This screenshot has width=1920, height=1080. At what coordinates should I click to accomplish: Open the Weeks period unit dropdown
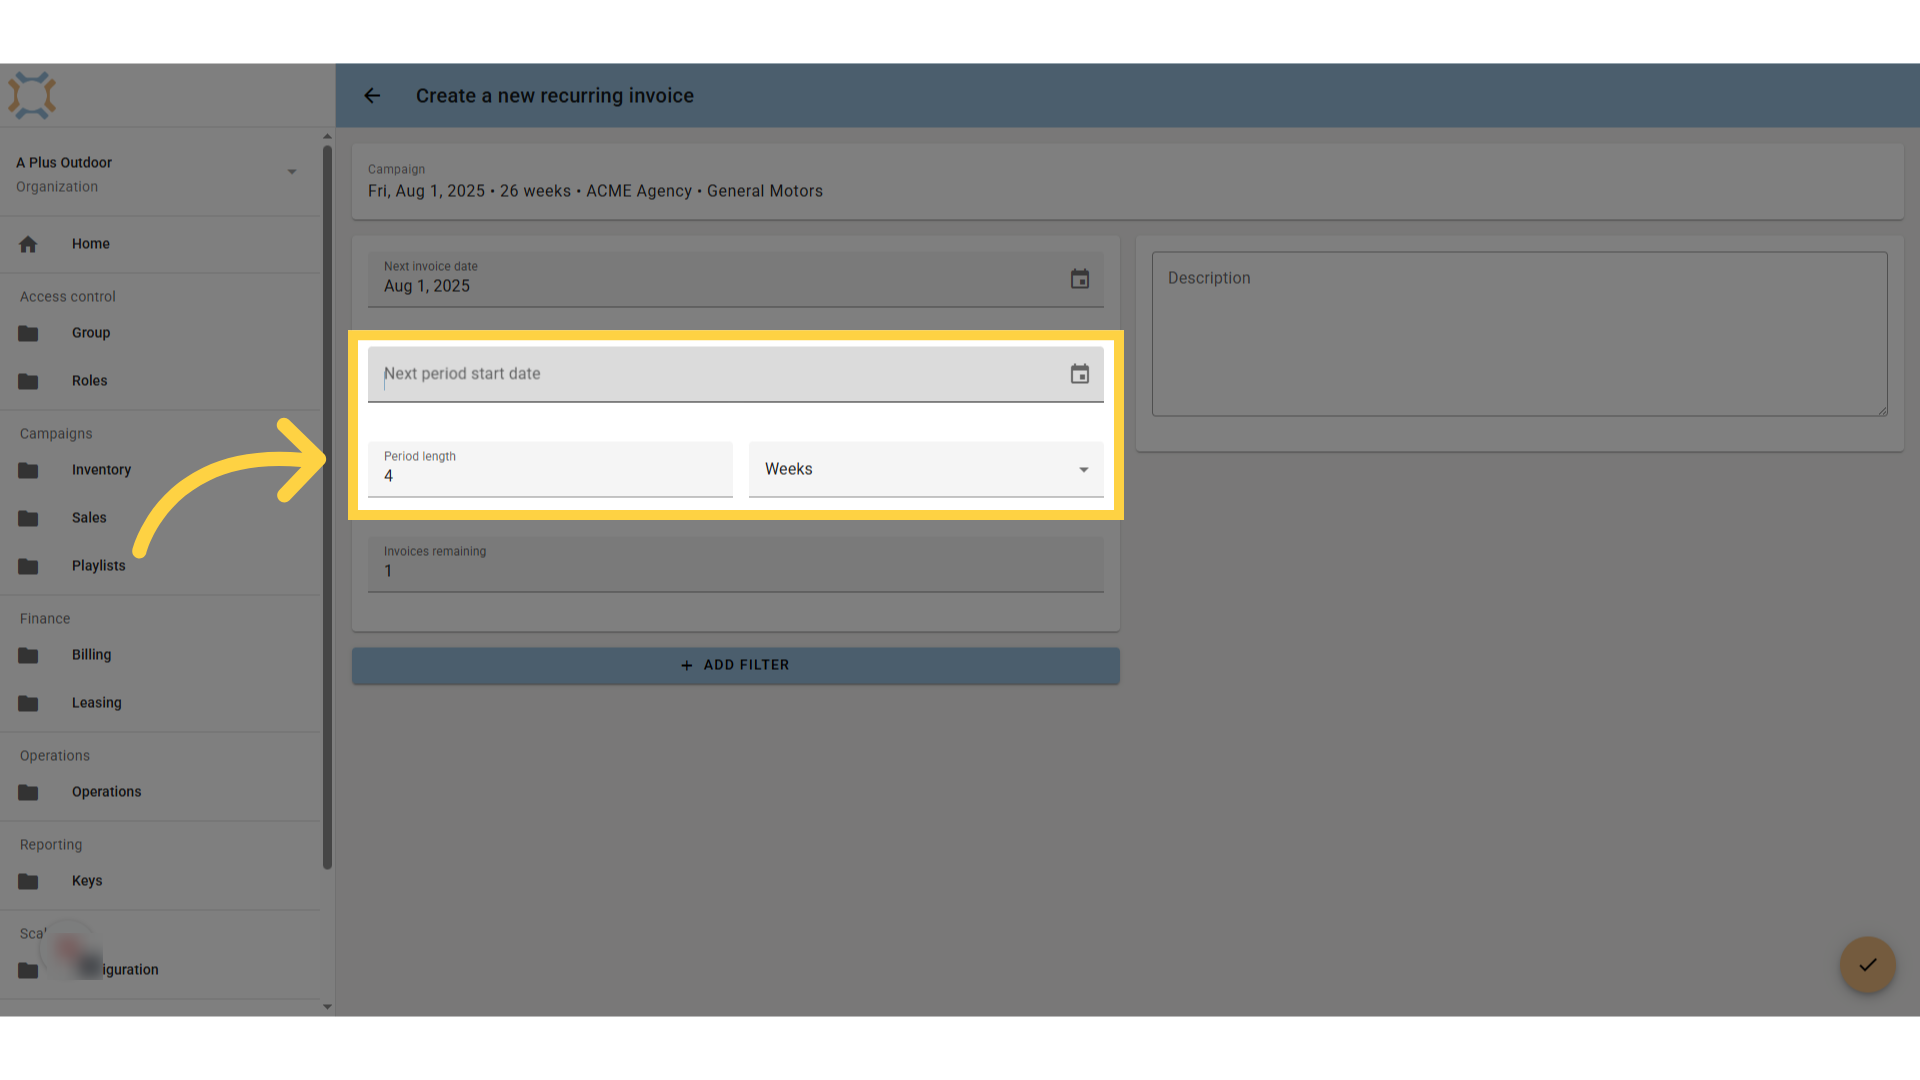(926, 469)
